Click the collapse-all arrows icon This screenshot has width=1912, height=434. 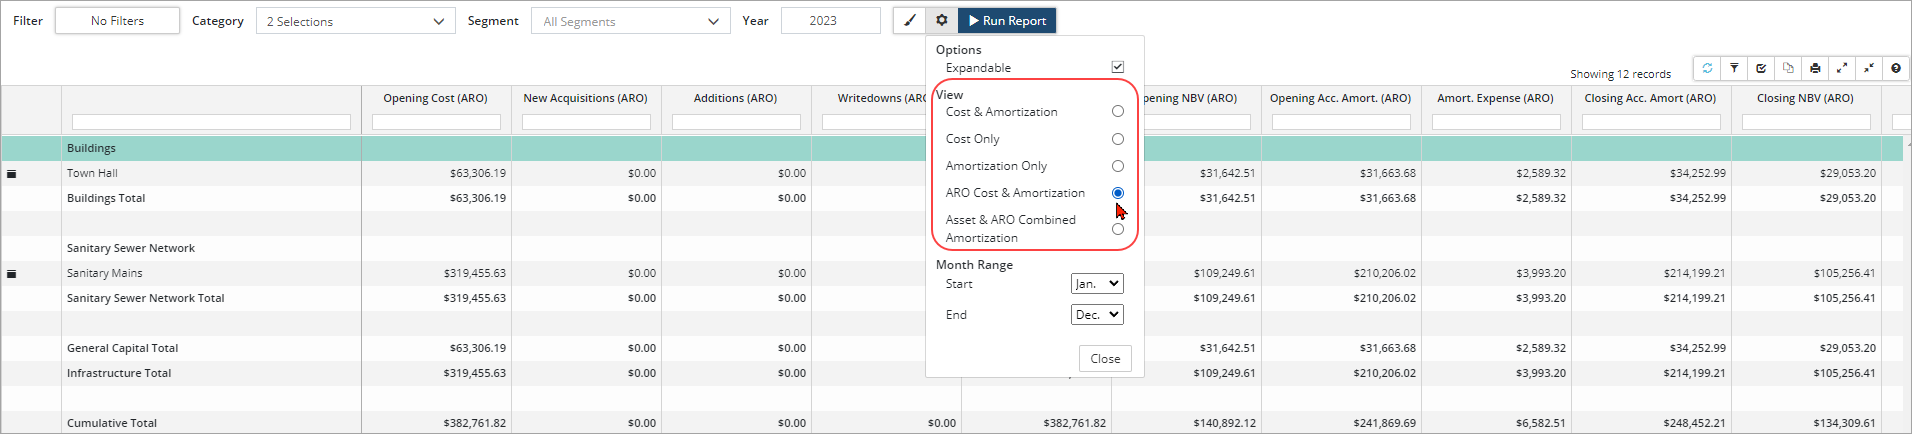click(1869, 68)
